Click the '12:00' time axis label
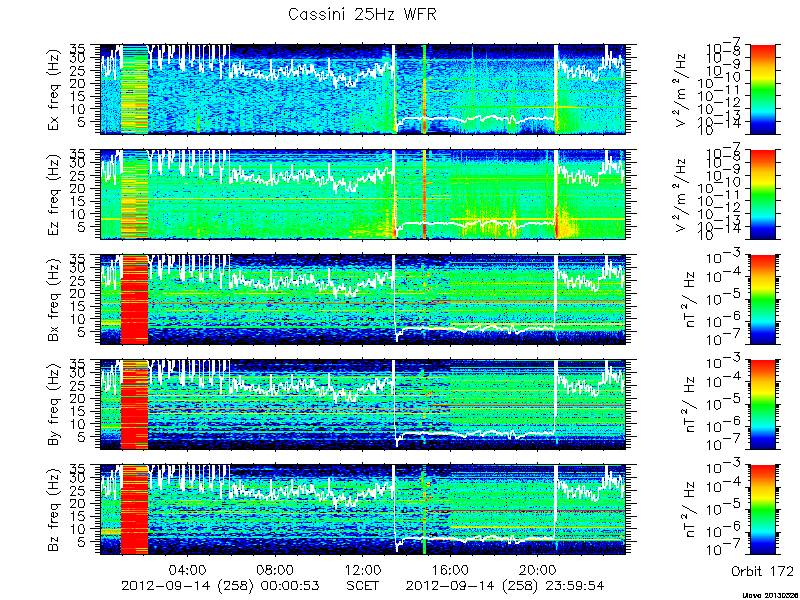Viewport: 800px width, 600px height. pos(363,569)
